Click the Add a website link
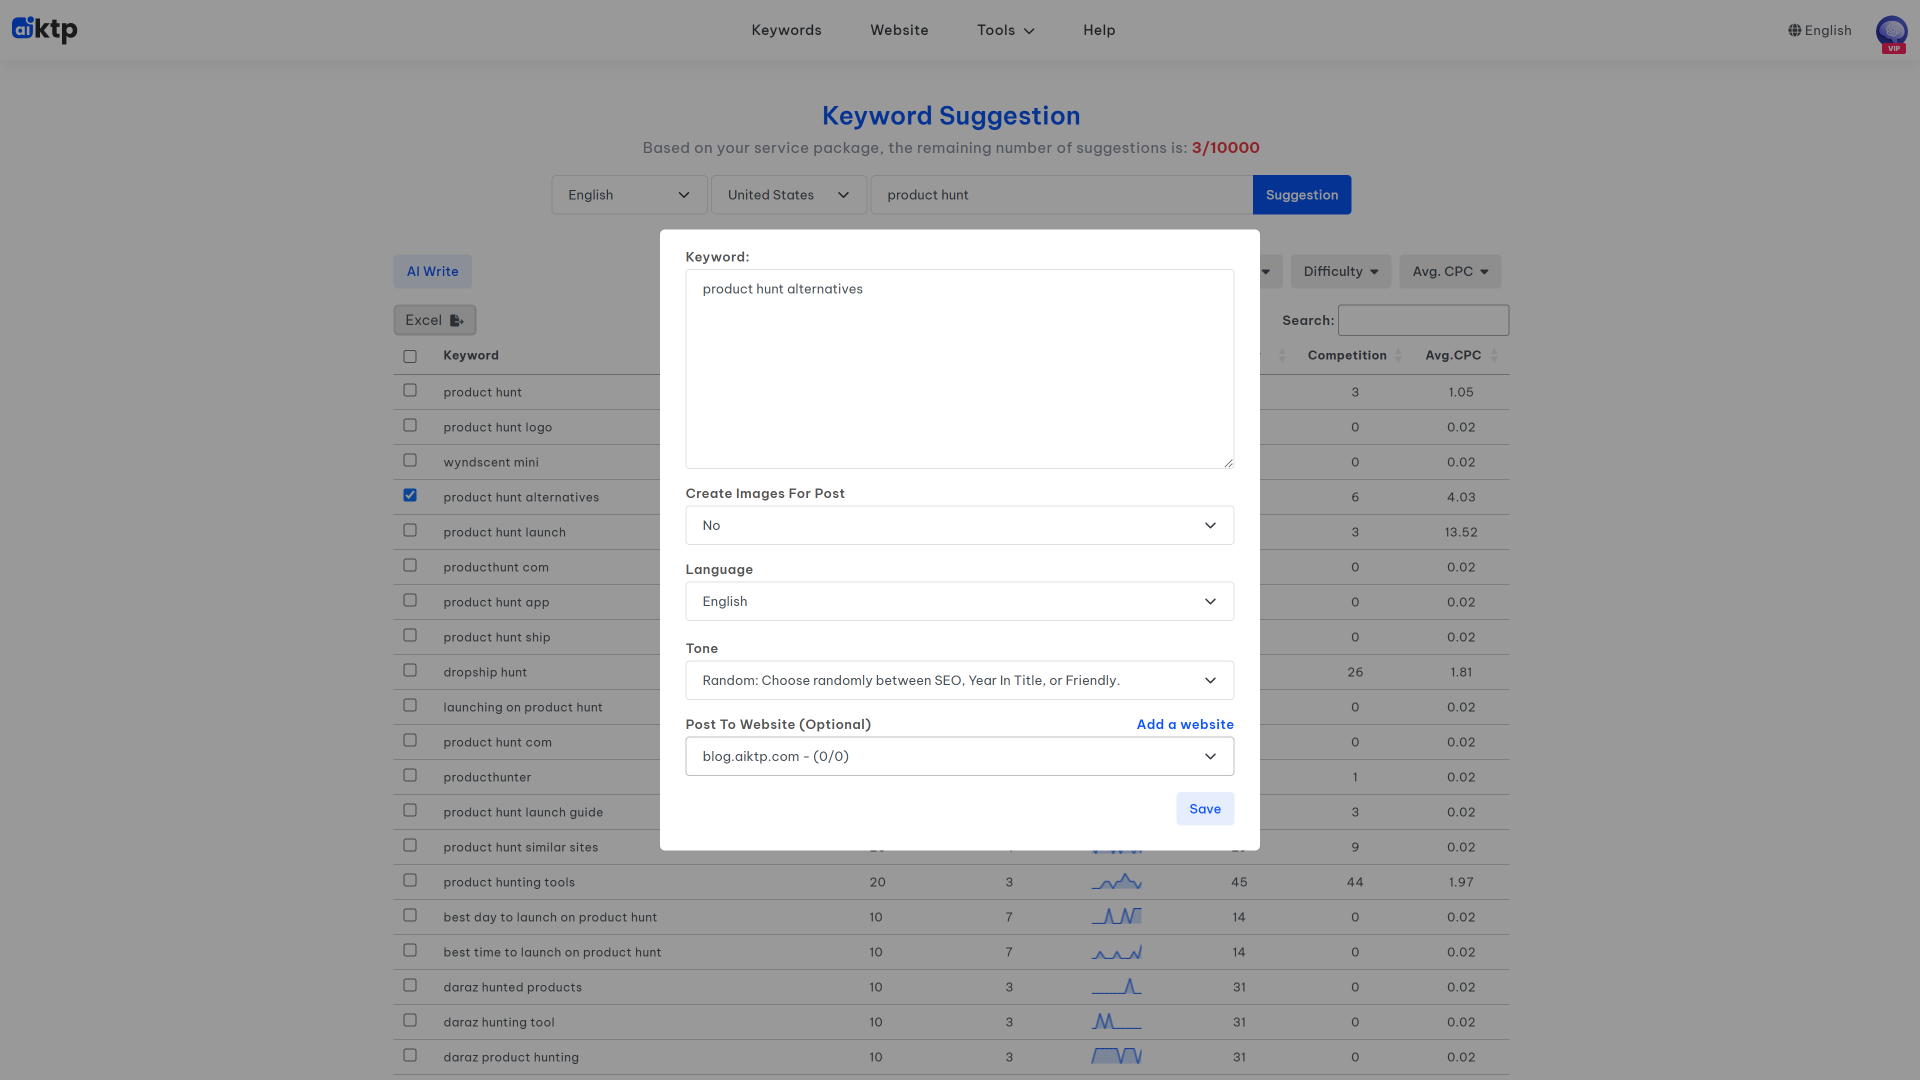The image size is (1920, 1081). (x=1185, y=725)
